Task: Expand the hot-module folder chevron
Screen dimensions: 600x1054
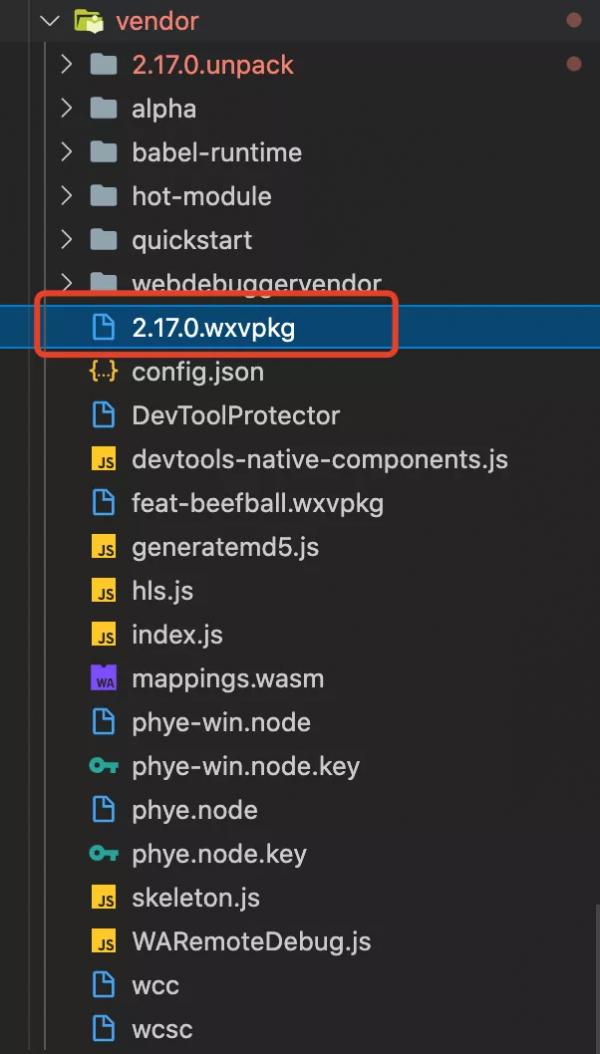Action: (66, 197)
